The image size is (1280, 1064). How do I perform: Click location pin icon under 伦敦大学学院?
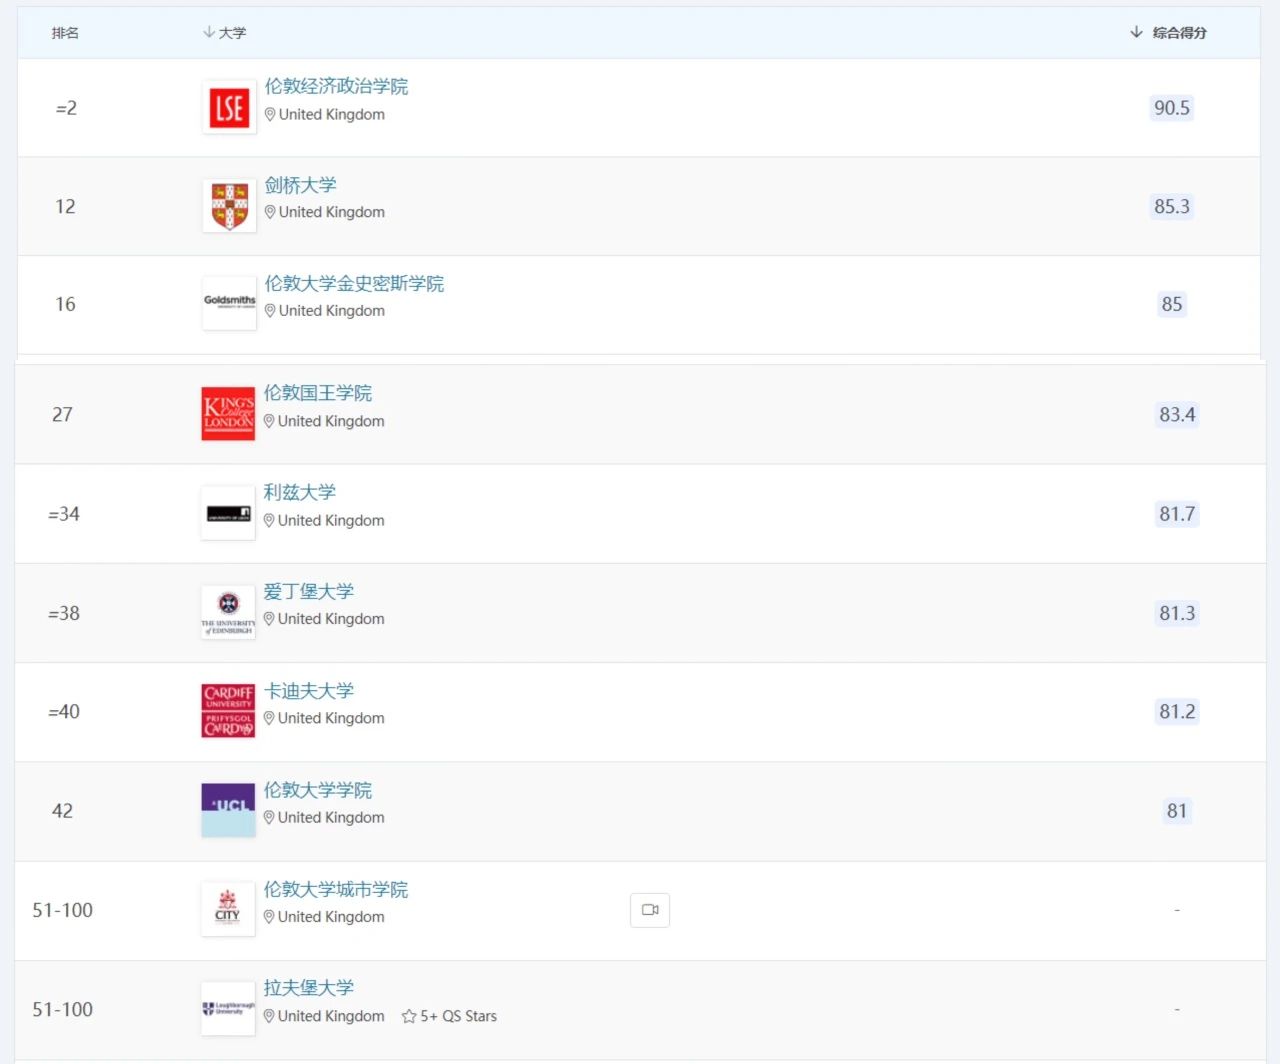(x=269, y=818)
